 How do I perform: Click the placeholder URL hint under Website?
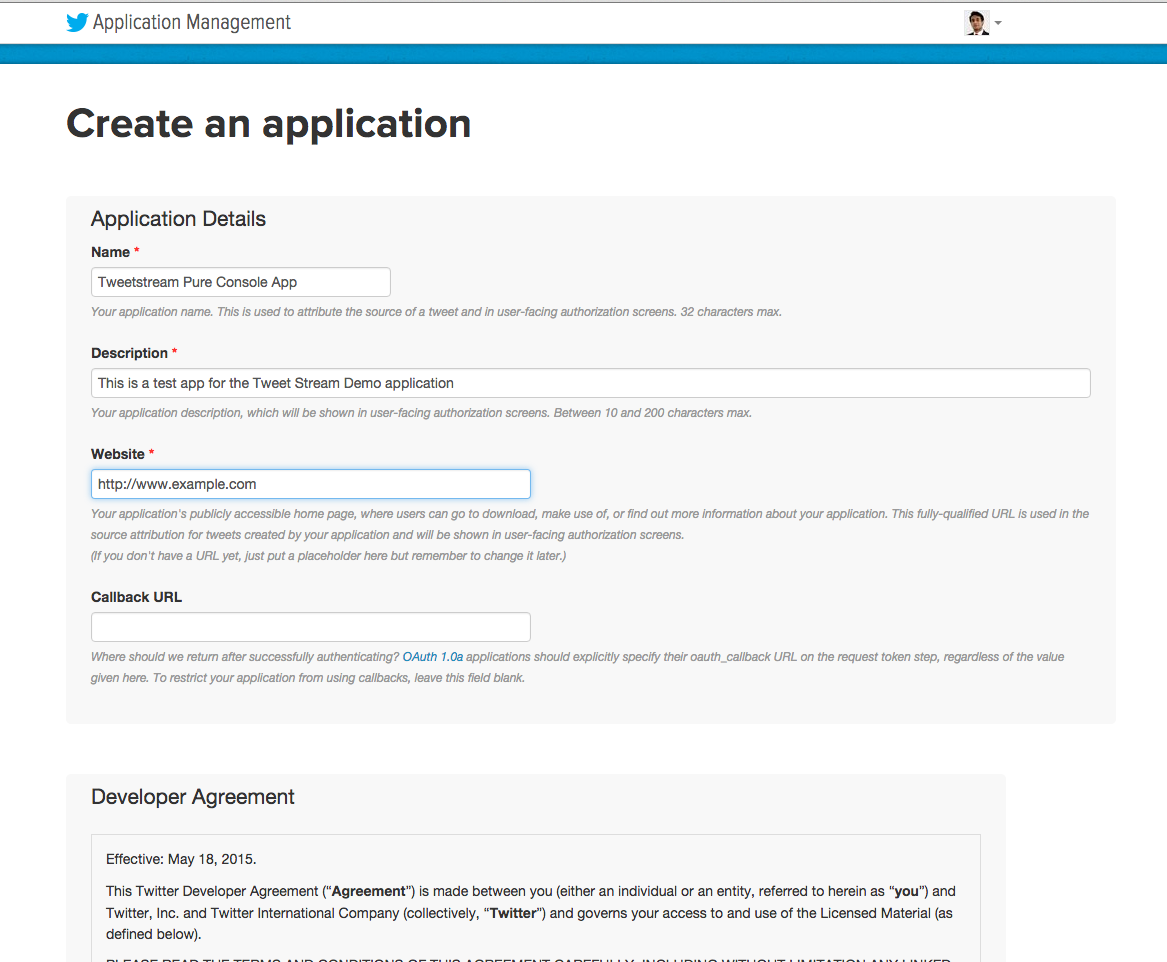(x=328, y=556)
